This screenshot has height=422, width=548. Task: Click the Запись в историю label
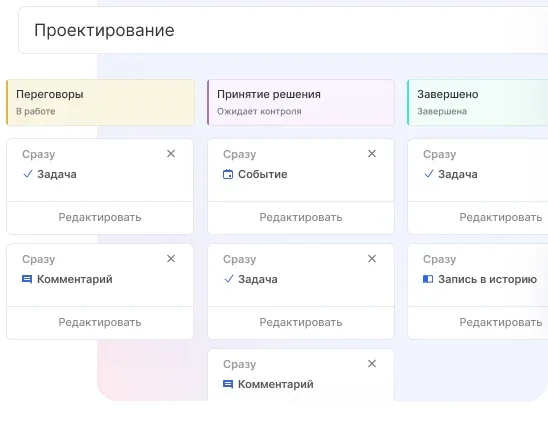[x=488, y=279]
